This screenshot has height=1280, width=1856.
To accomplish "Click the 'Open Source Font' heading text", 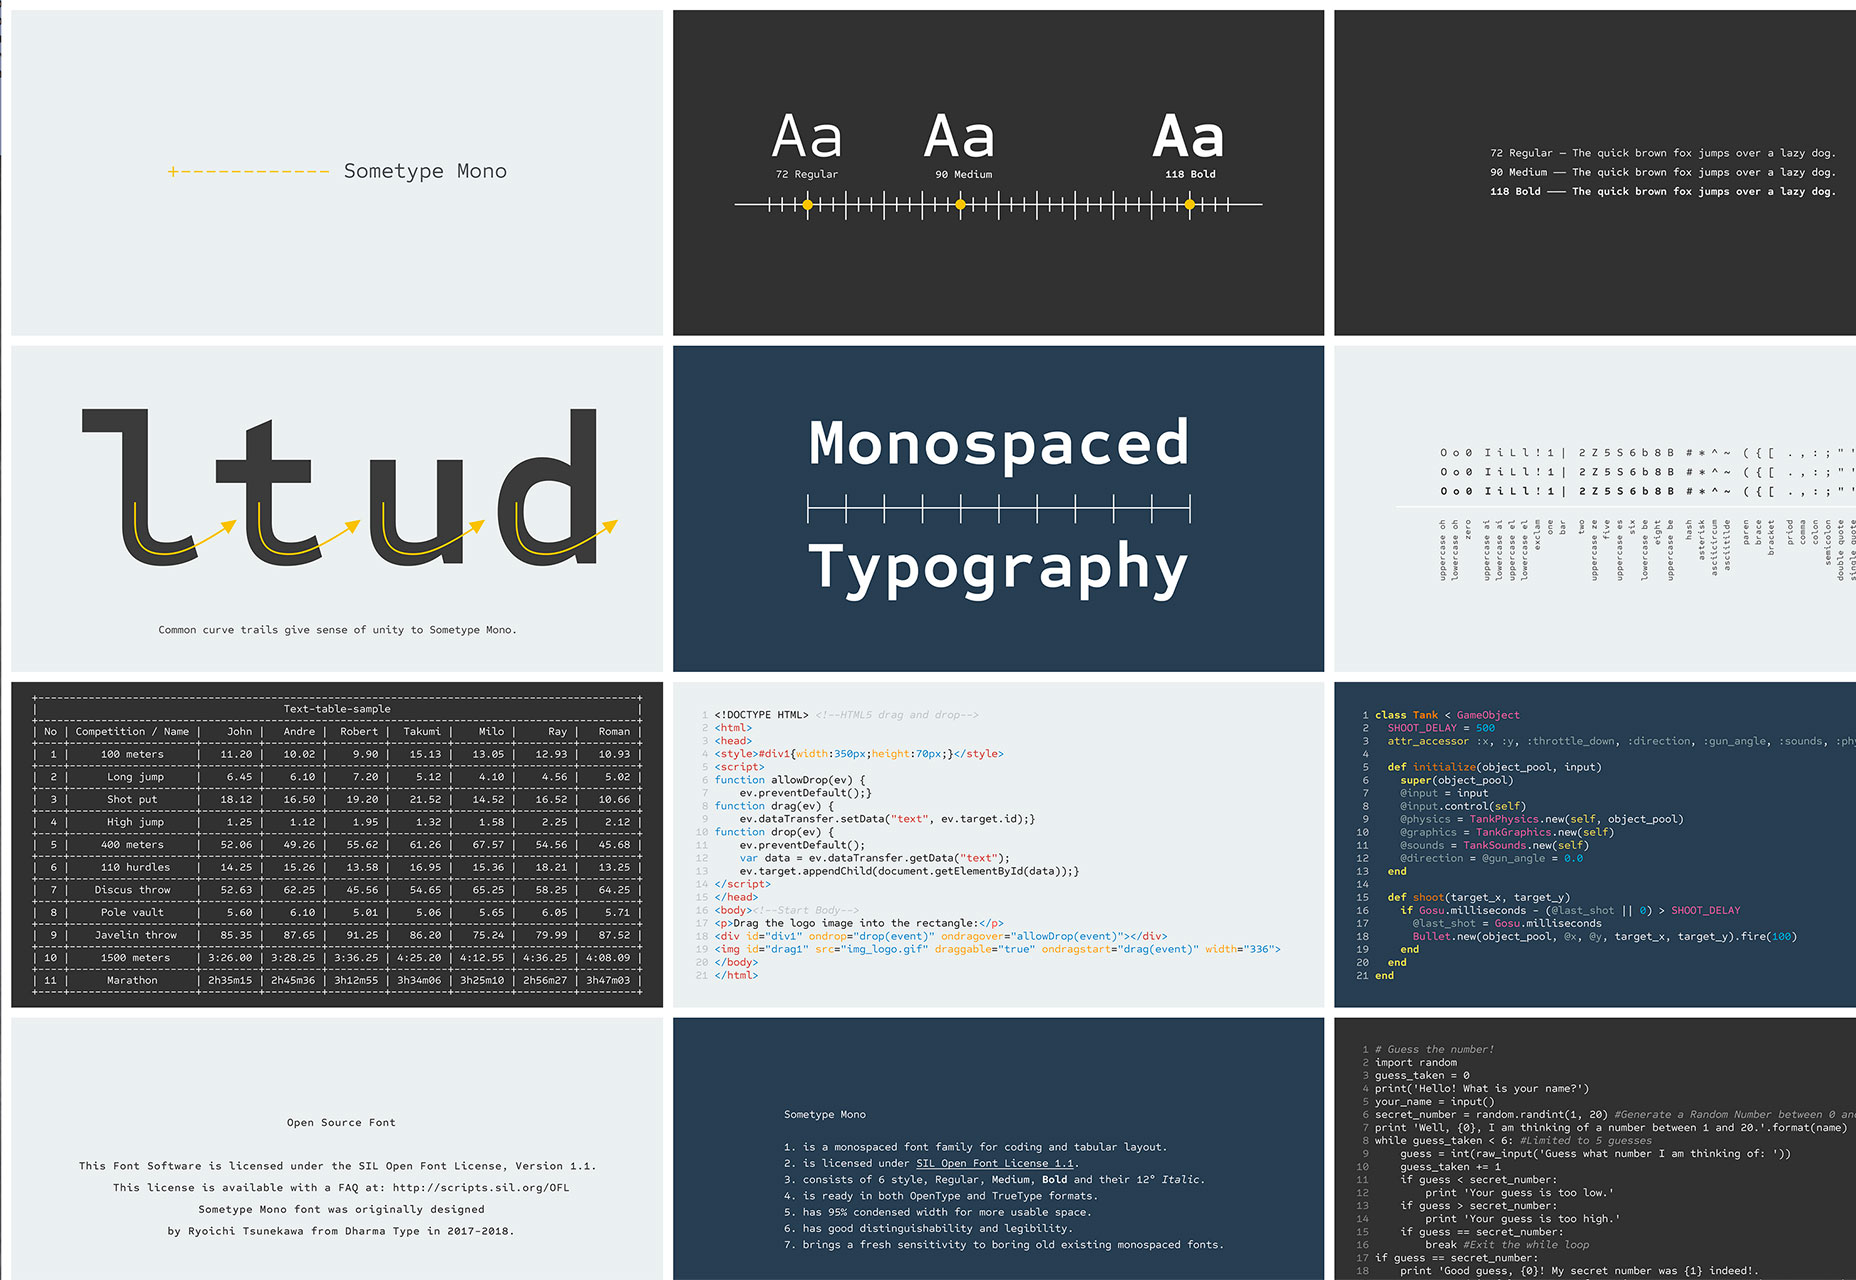I will (341, 1123).
